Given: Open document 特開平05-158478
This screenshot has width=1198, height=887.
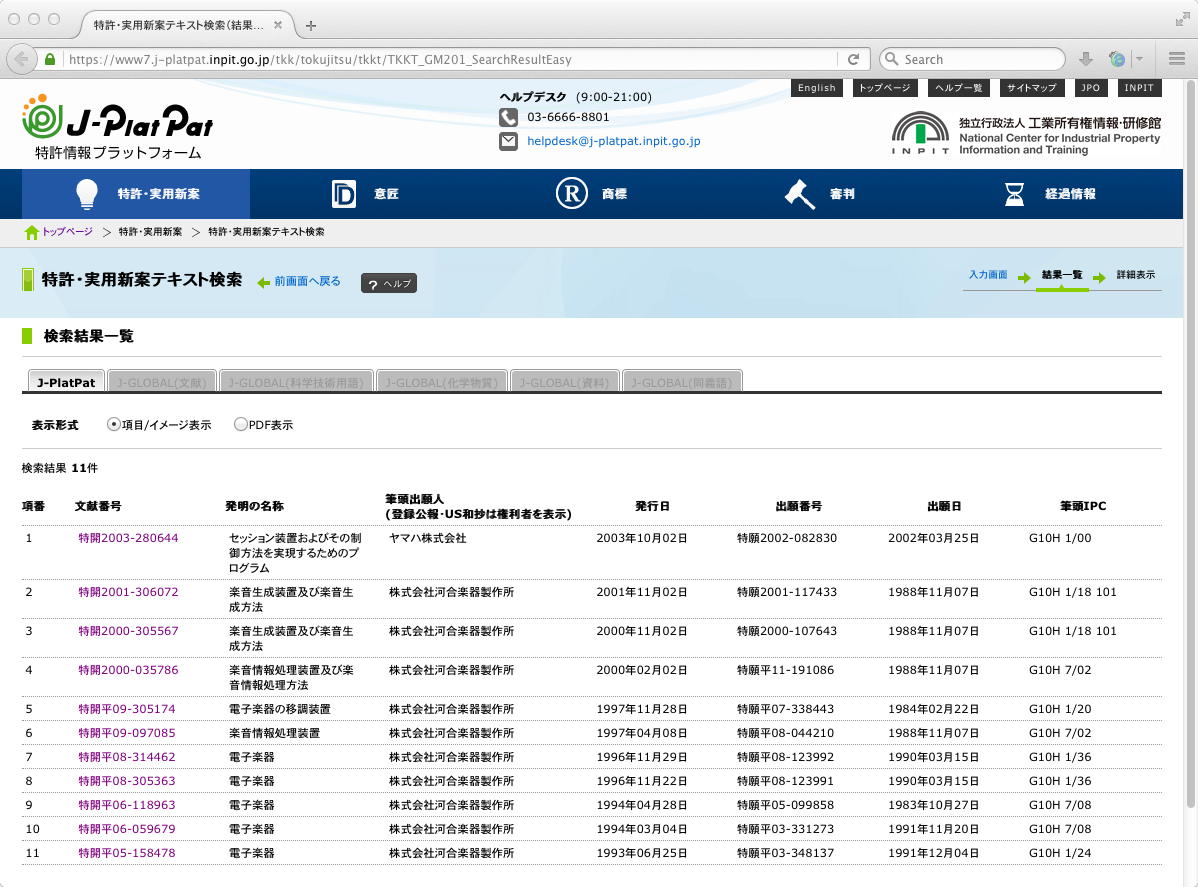Looking at the screenshot, I should [x=127, y=853].
